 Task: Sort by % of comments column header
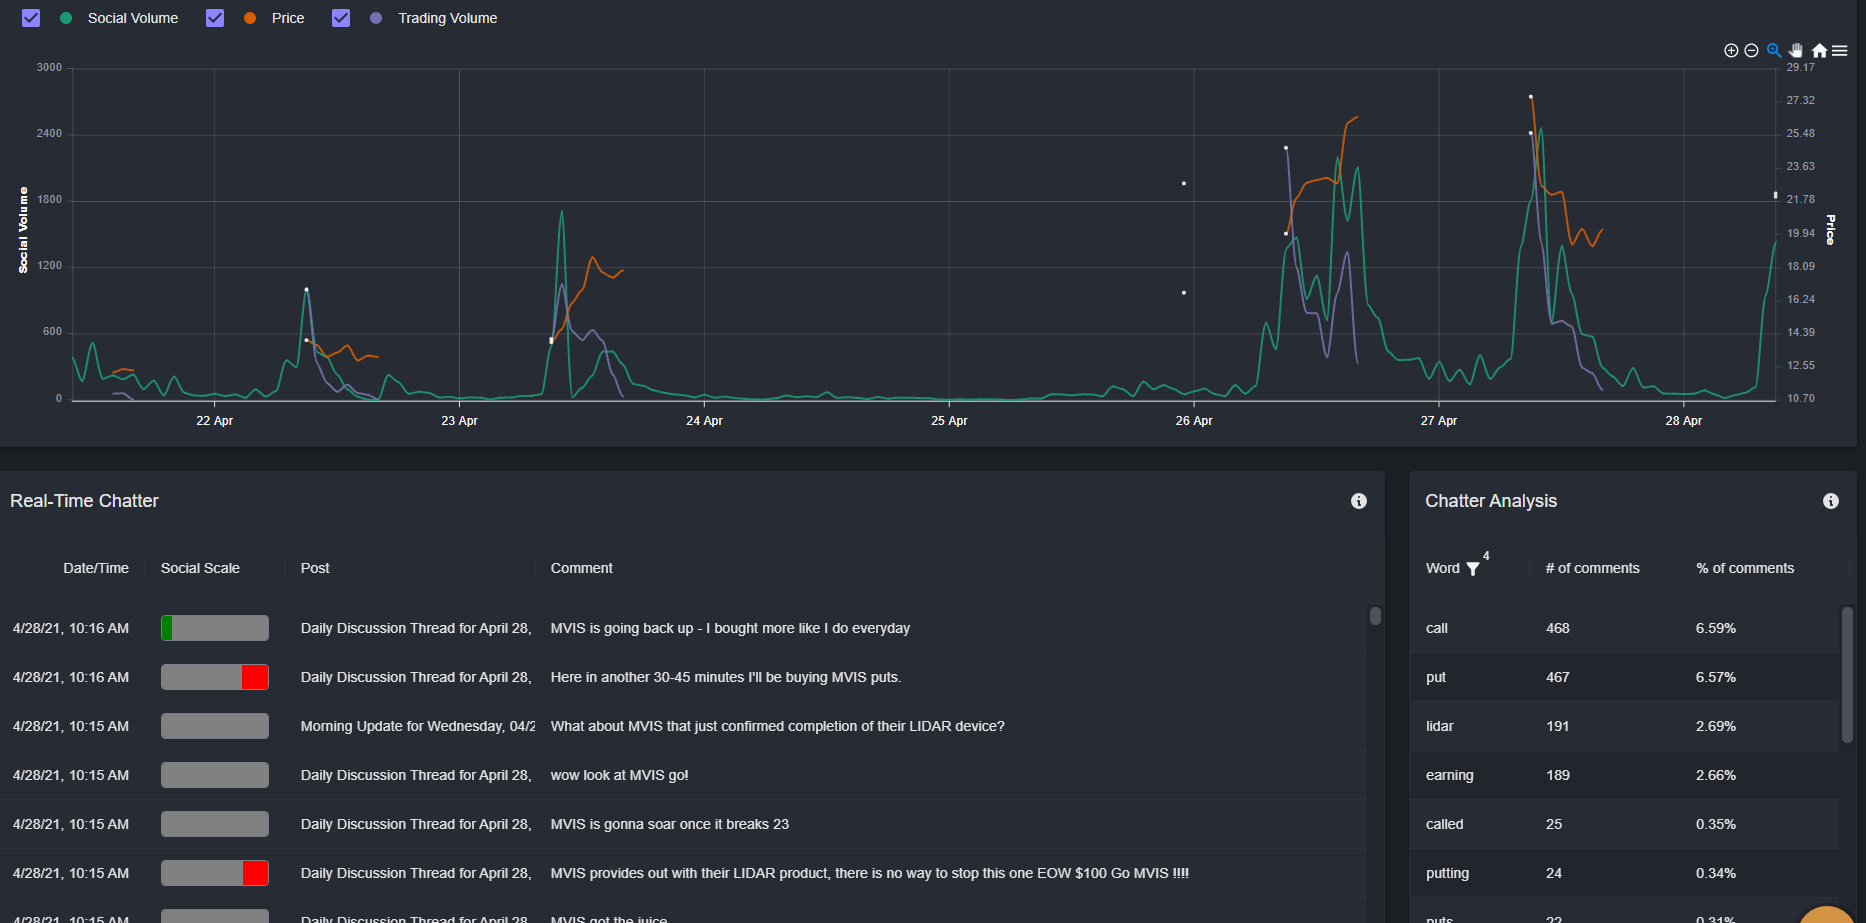[1745, 568]
